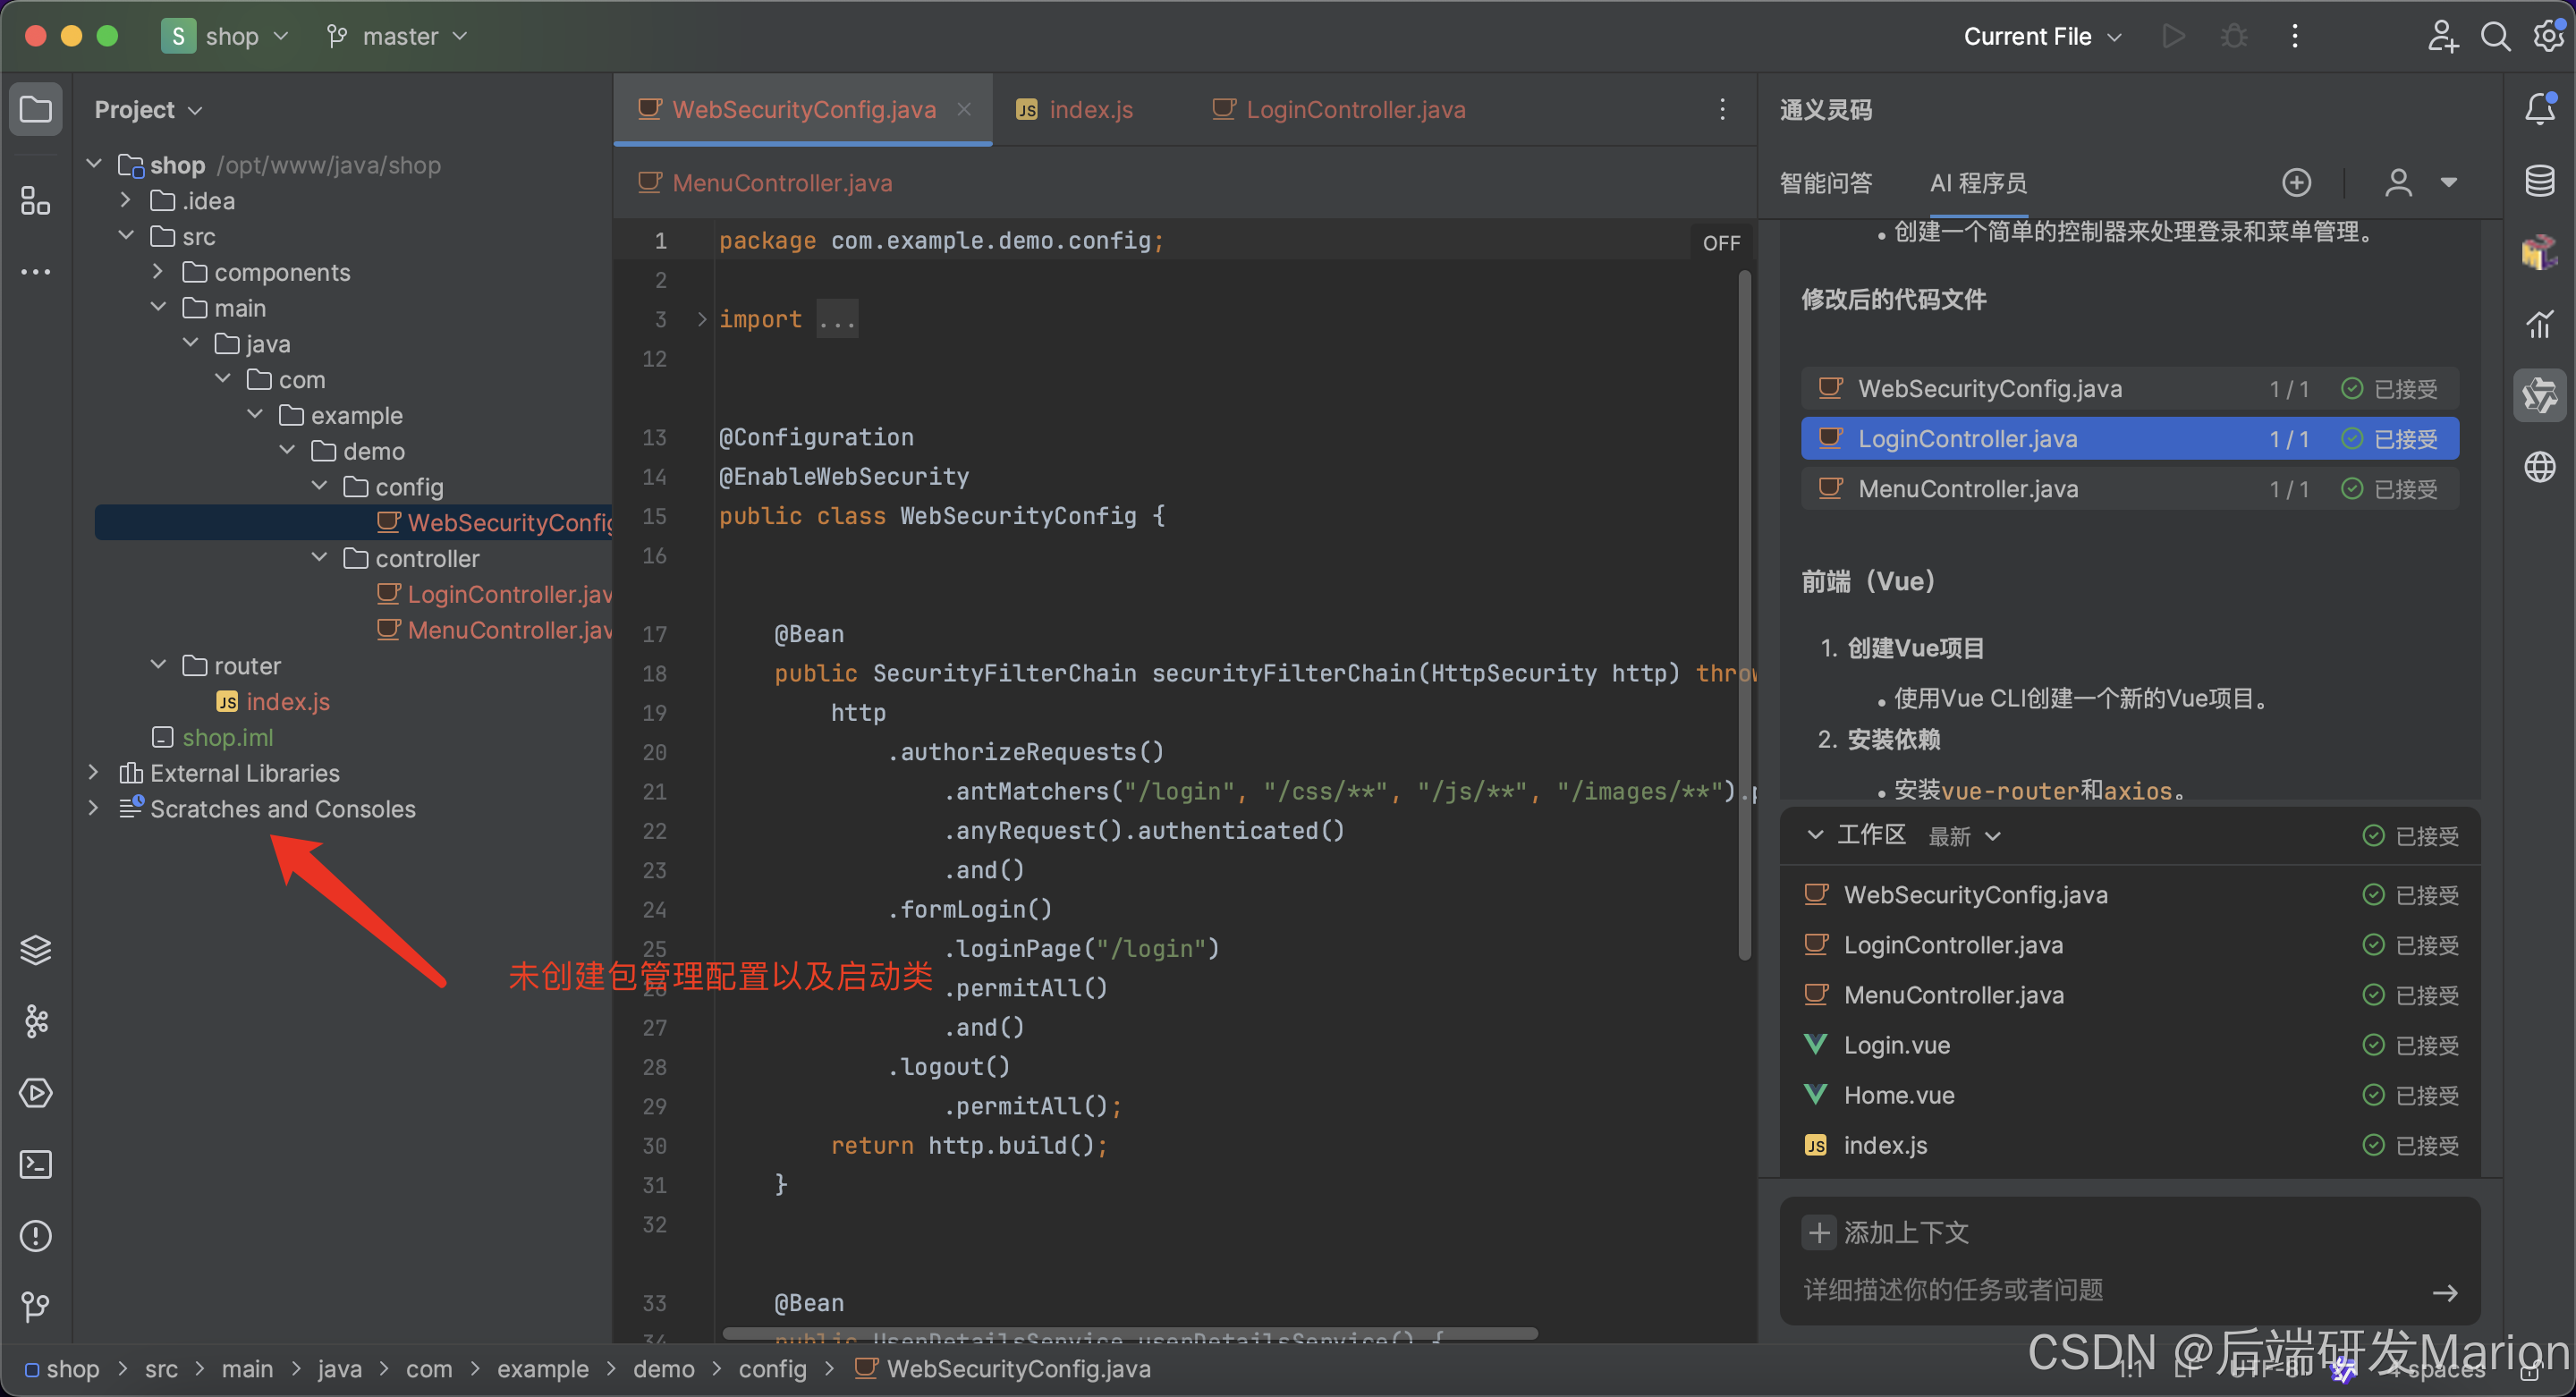
Task: Open the Notifications bell icon
Action: (x=2540, y=109)
